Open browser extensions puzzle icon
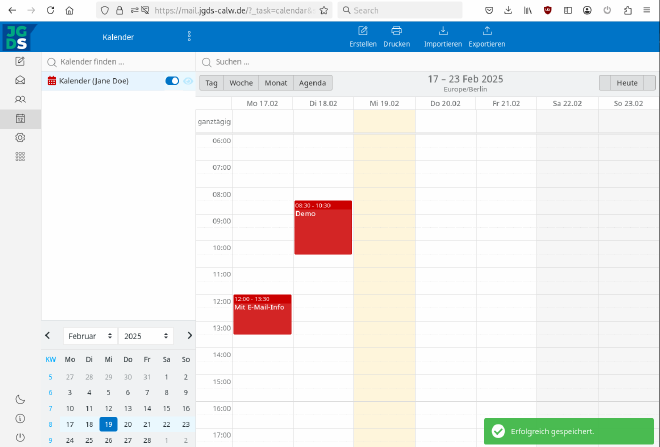The image size is (660, 447). click(628, 10)
